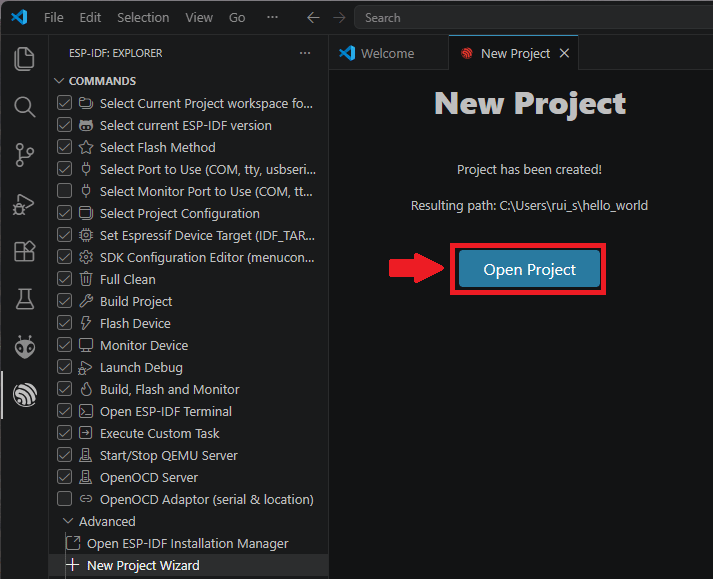
Task: Click the wrench icon for Build Project
Action: pos(86,301)
